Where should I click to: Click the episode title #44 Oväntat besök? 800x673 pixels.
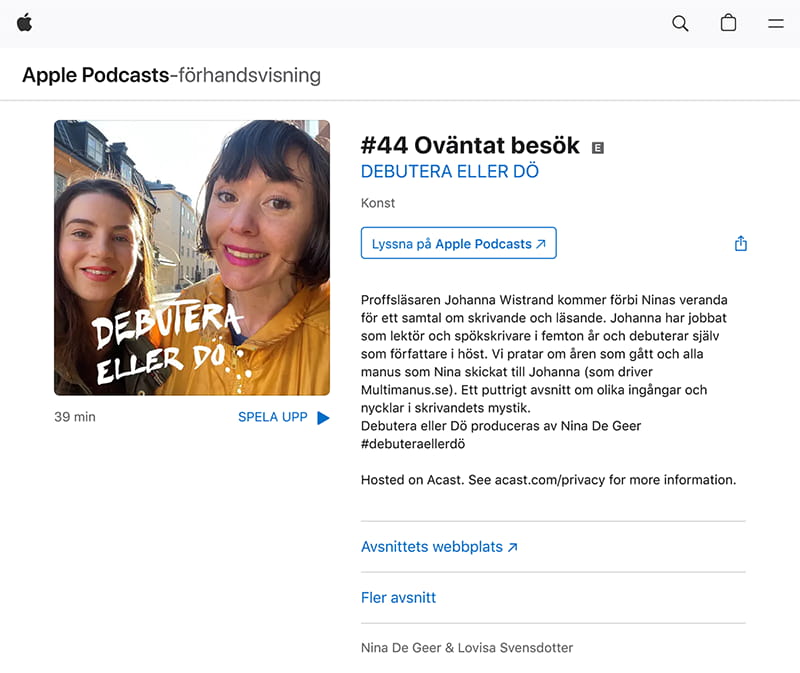[470, 145]
